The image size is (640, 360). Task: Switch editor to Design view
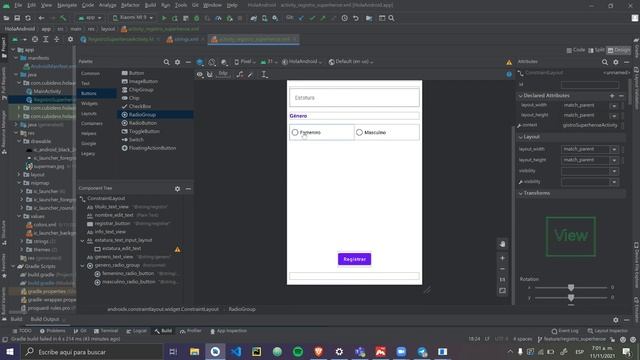(619, 50)
